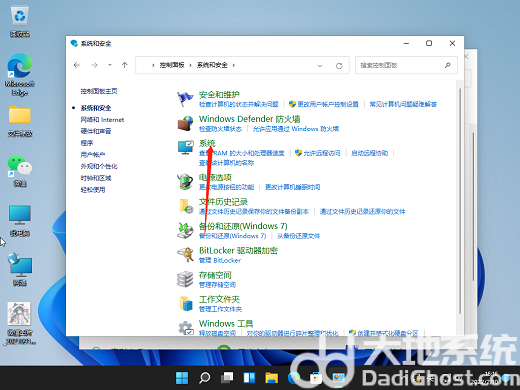Open the 电源选项 heading link

(x=215, y=177)
